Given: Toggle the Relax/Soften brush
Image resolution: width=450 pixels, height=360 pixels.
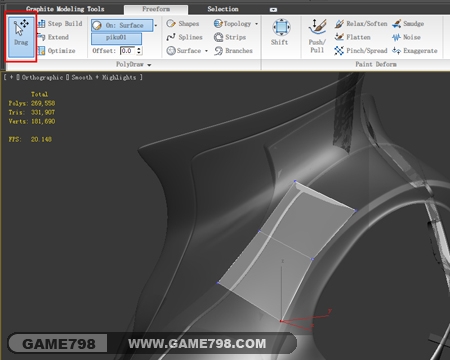Looking at the screenshot, I should [x=361, y=24].
